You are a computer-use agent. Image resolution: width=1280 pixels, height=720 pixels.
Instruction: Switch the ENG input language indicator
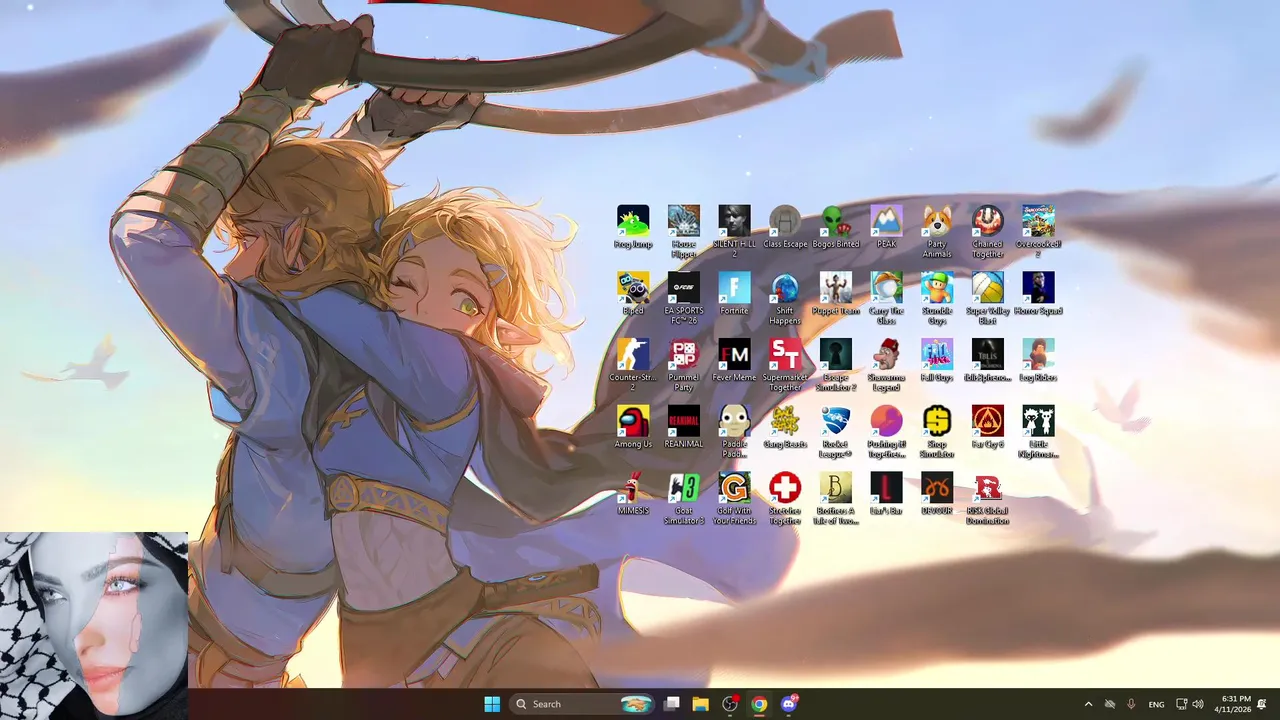1156,704
